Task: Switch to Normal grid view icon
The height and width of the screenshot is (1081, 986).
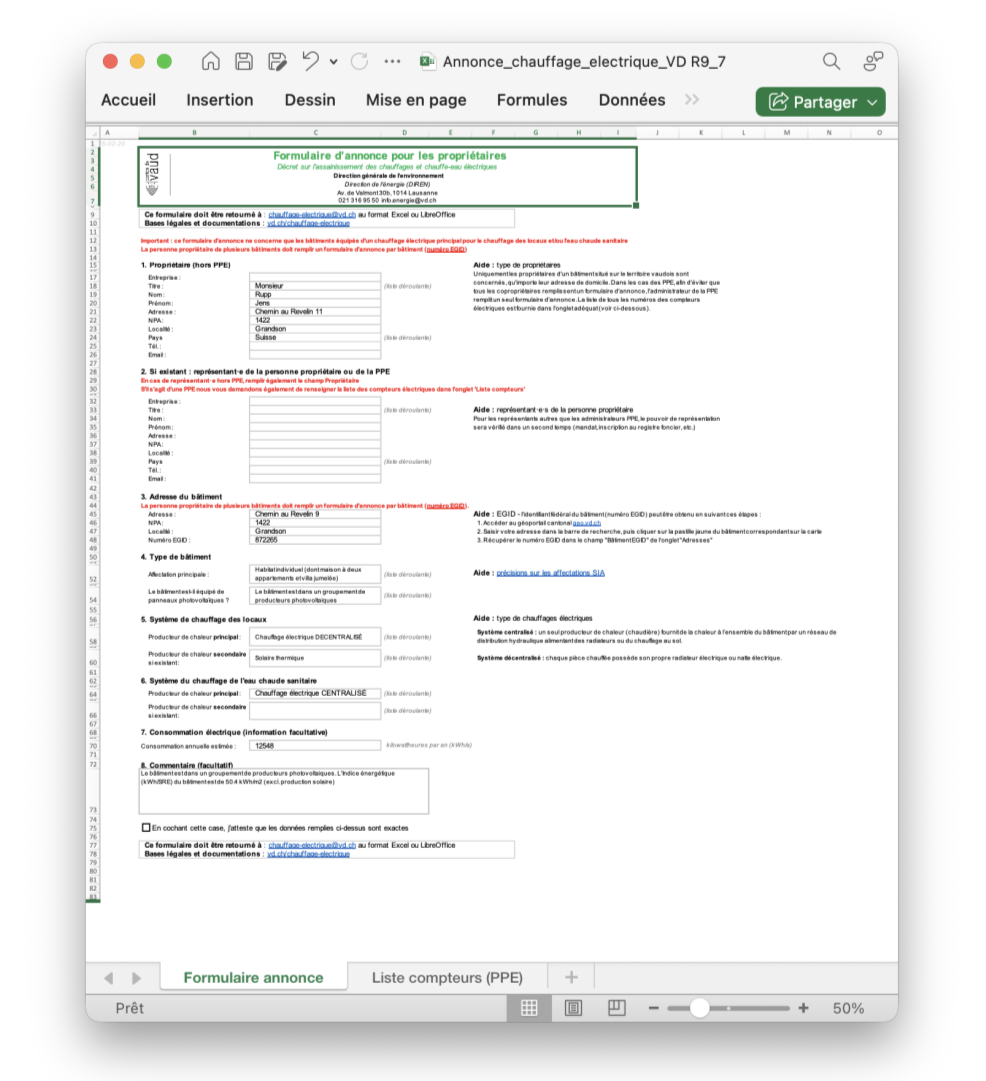Action: pos(529,1008)
